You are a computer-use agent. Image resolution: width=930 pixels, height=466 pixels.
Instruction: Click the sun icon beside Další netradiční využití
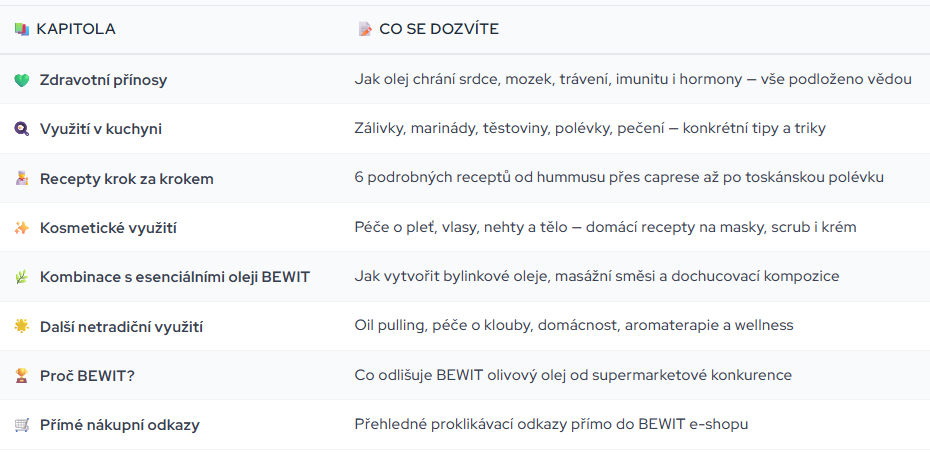point(22,326)
